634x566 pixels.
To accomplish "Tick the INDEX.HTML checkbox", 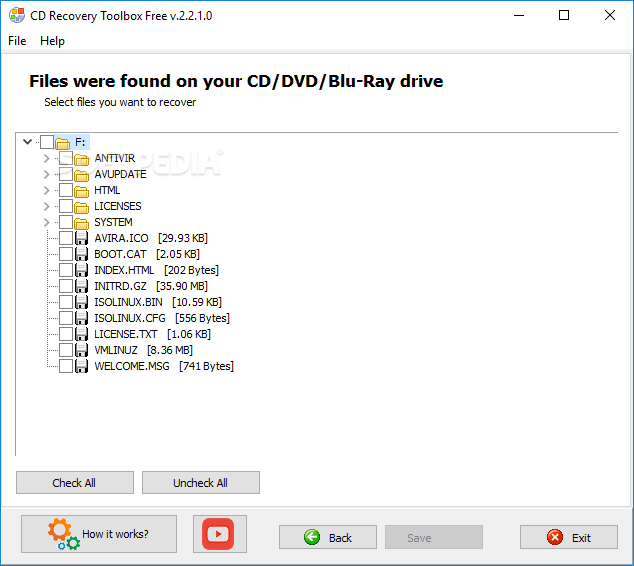I will coord(66,270).
